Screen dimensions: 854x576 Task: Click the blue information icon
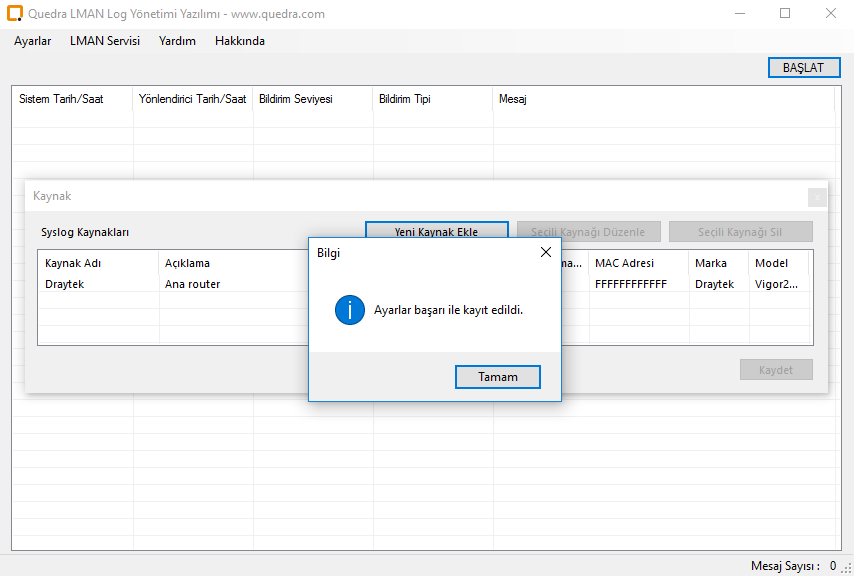349,310
